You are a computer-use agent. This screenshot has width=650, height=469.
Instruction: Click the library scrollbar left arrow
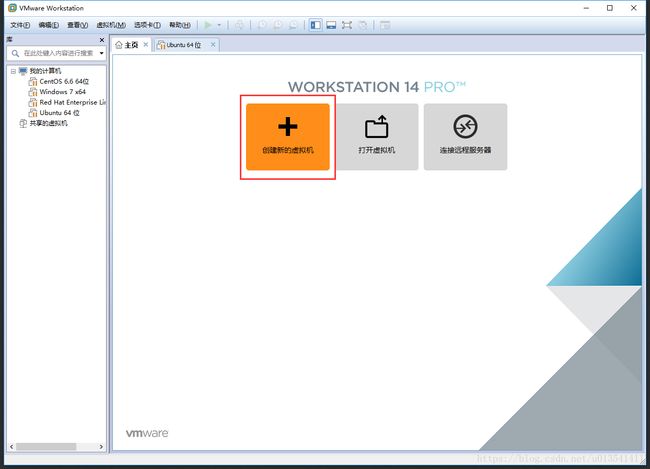point(12,447)
